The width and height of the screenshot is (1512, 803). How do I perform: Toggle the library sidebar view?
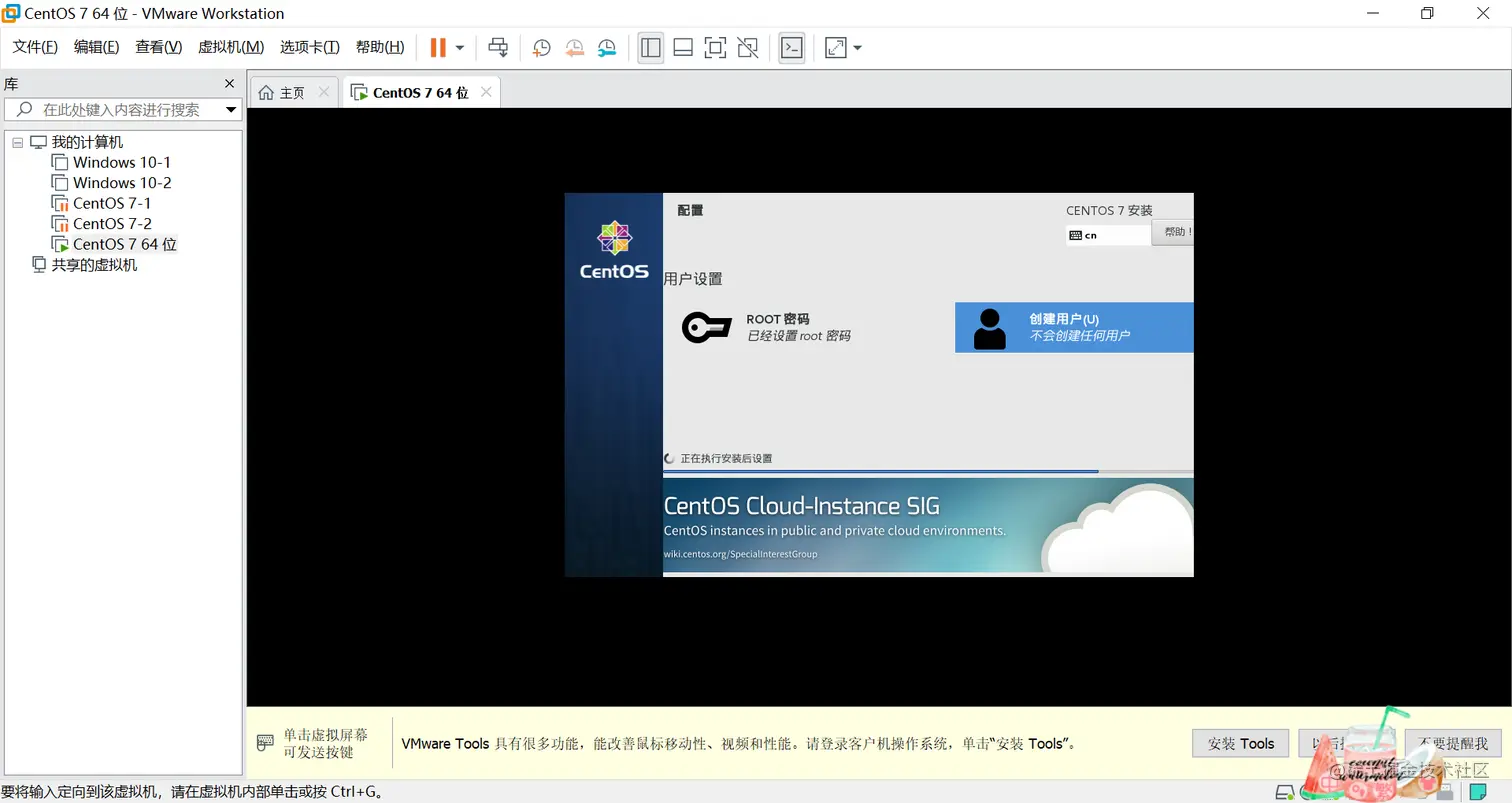click(x=651, y=47)
